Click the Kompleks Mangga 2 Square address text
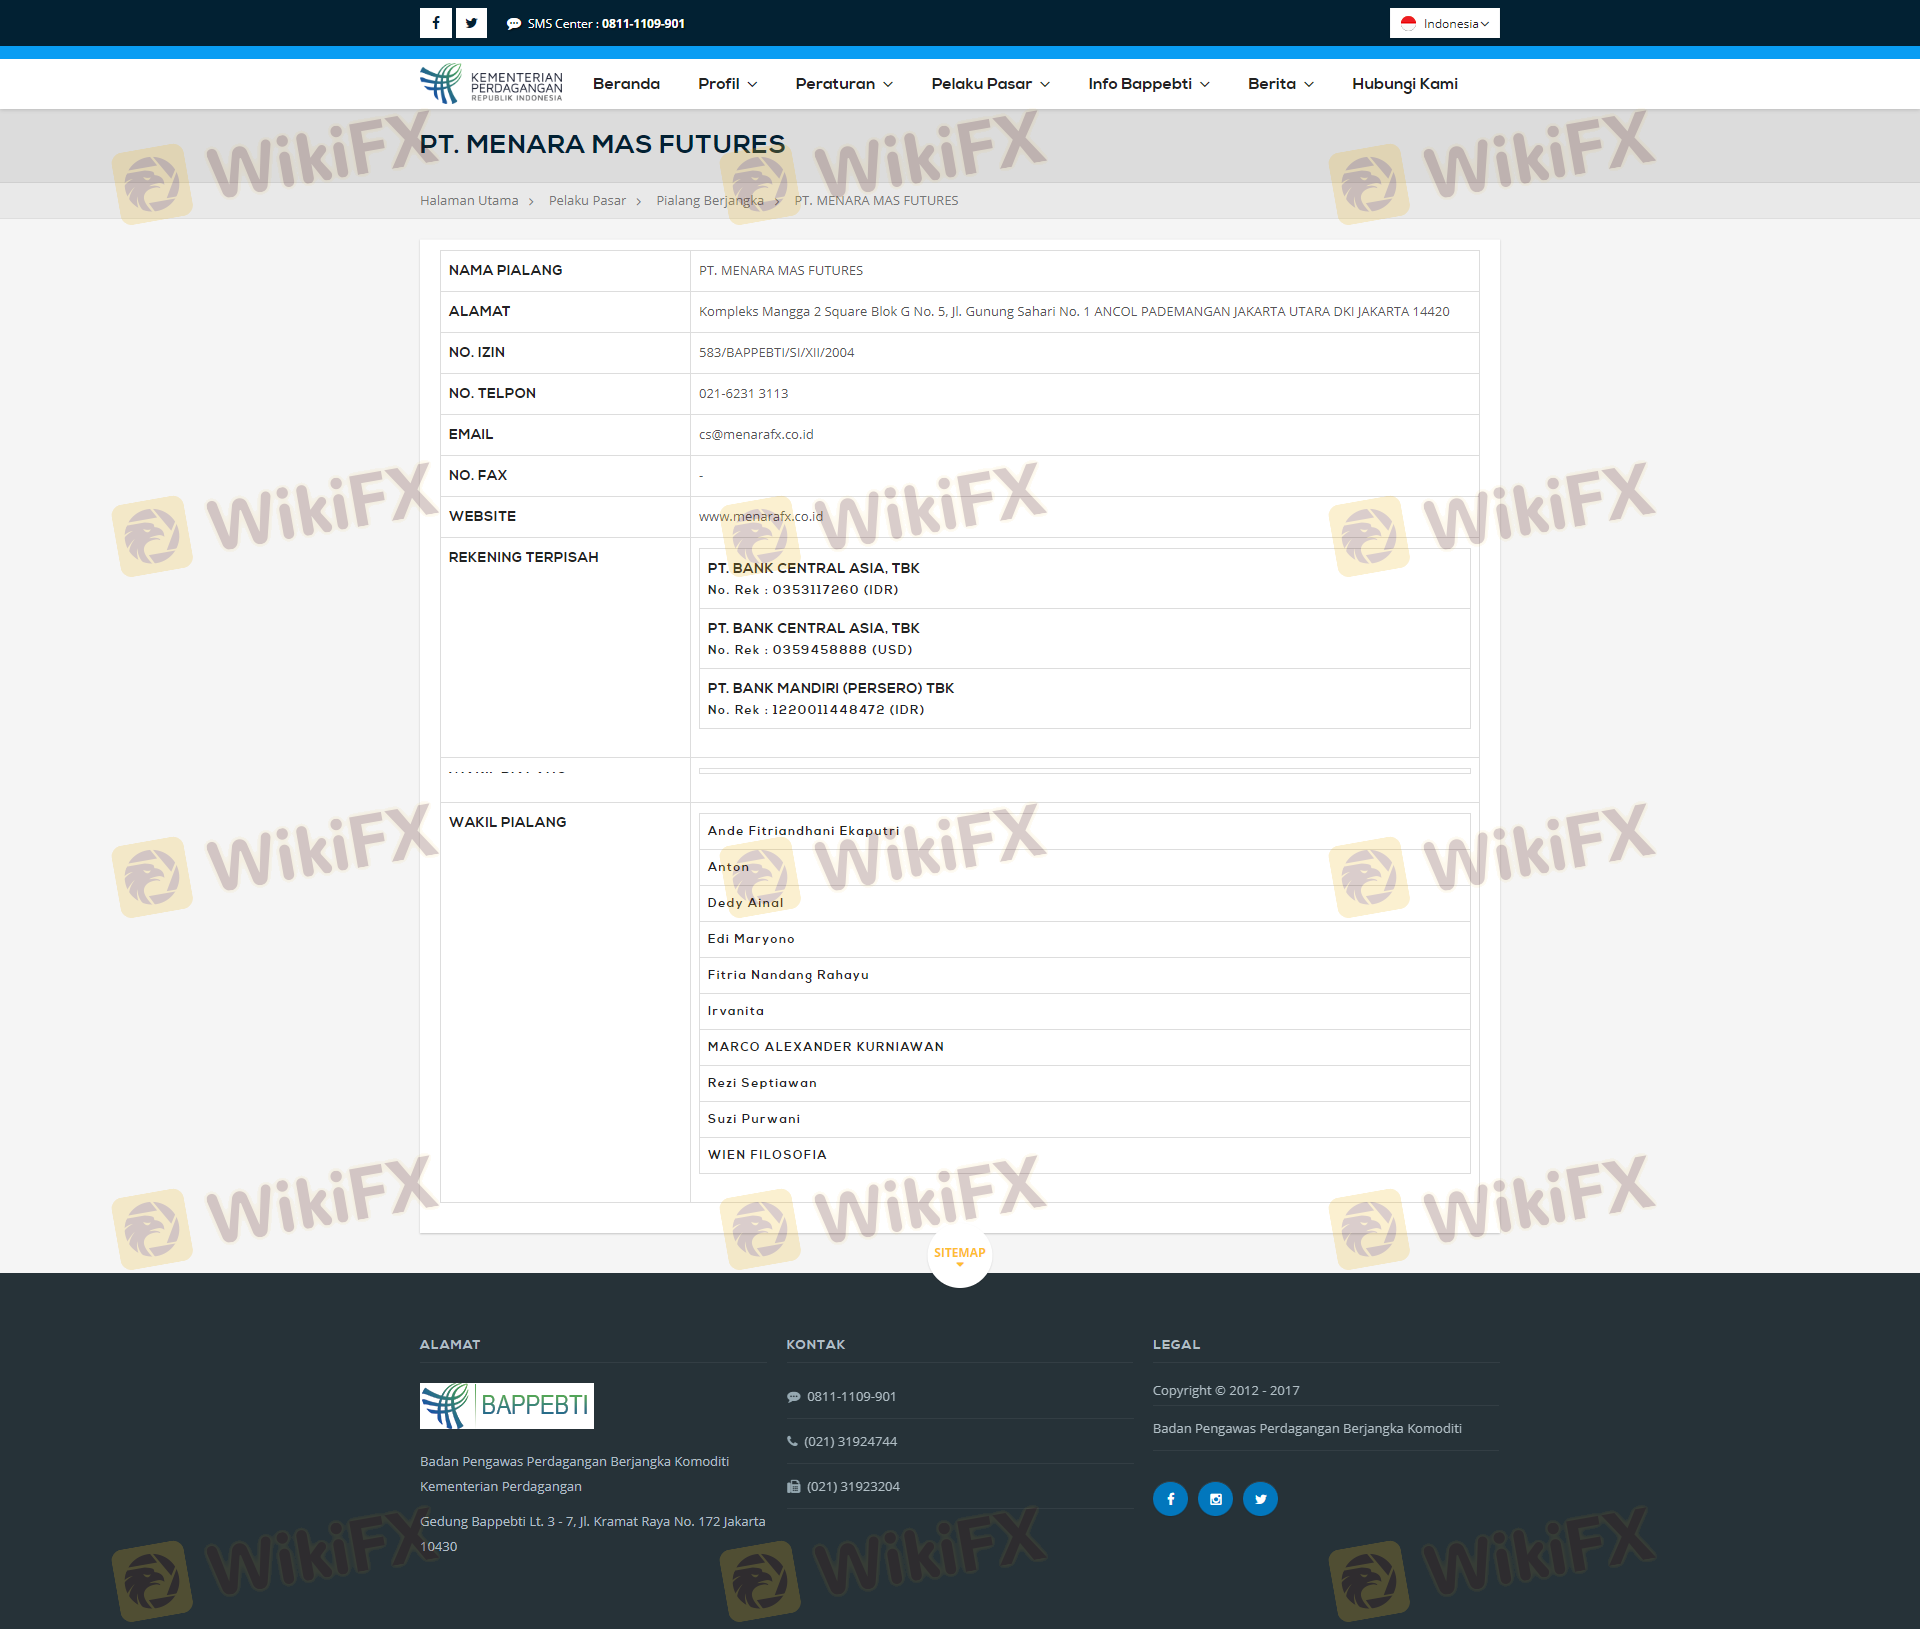The image size is (1920, 1629). click(1074, 312)
